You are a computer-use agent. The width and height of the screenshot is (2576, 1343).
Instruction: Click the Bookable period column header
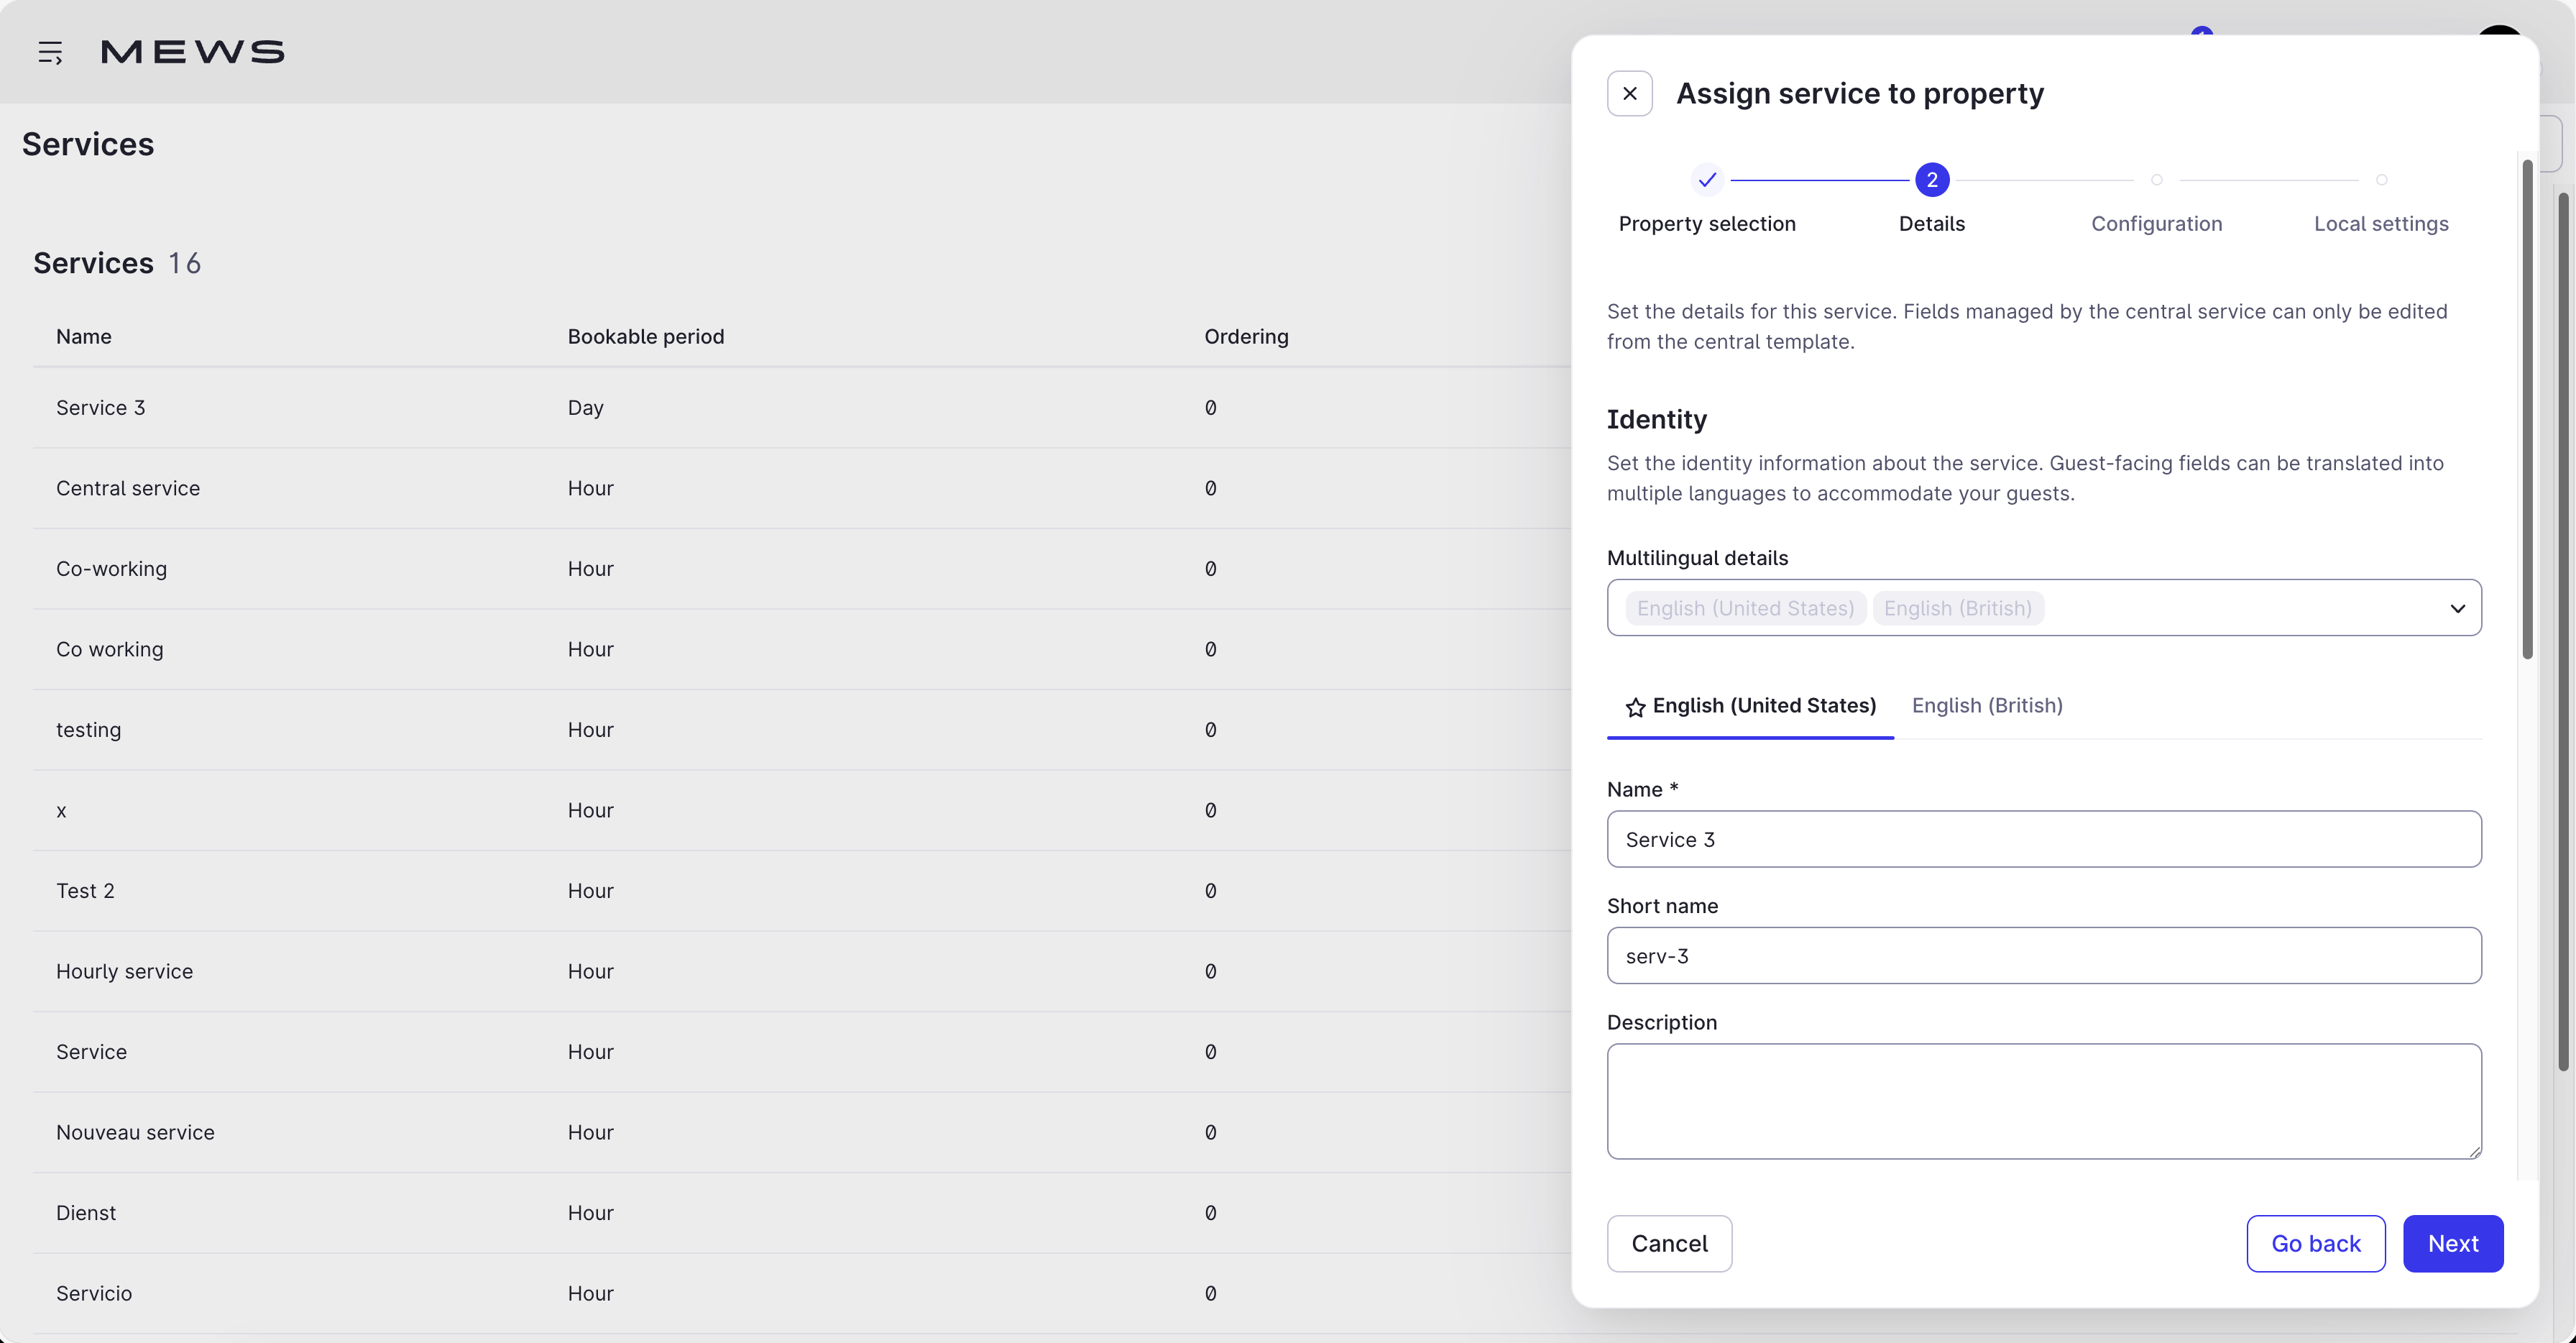646,337
